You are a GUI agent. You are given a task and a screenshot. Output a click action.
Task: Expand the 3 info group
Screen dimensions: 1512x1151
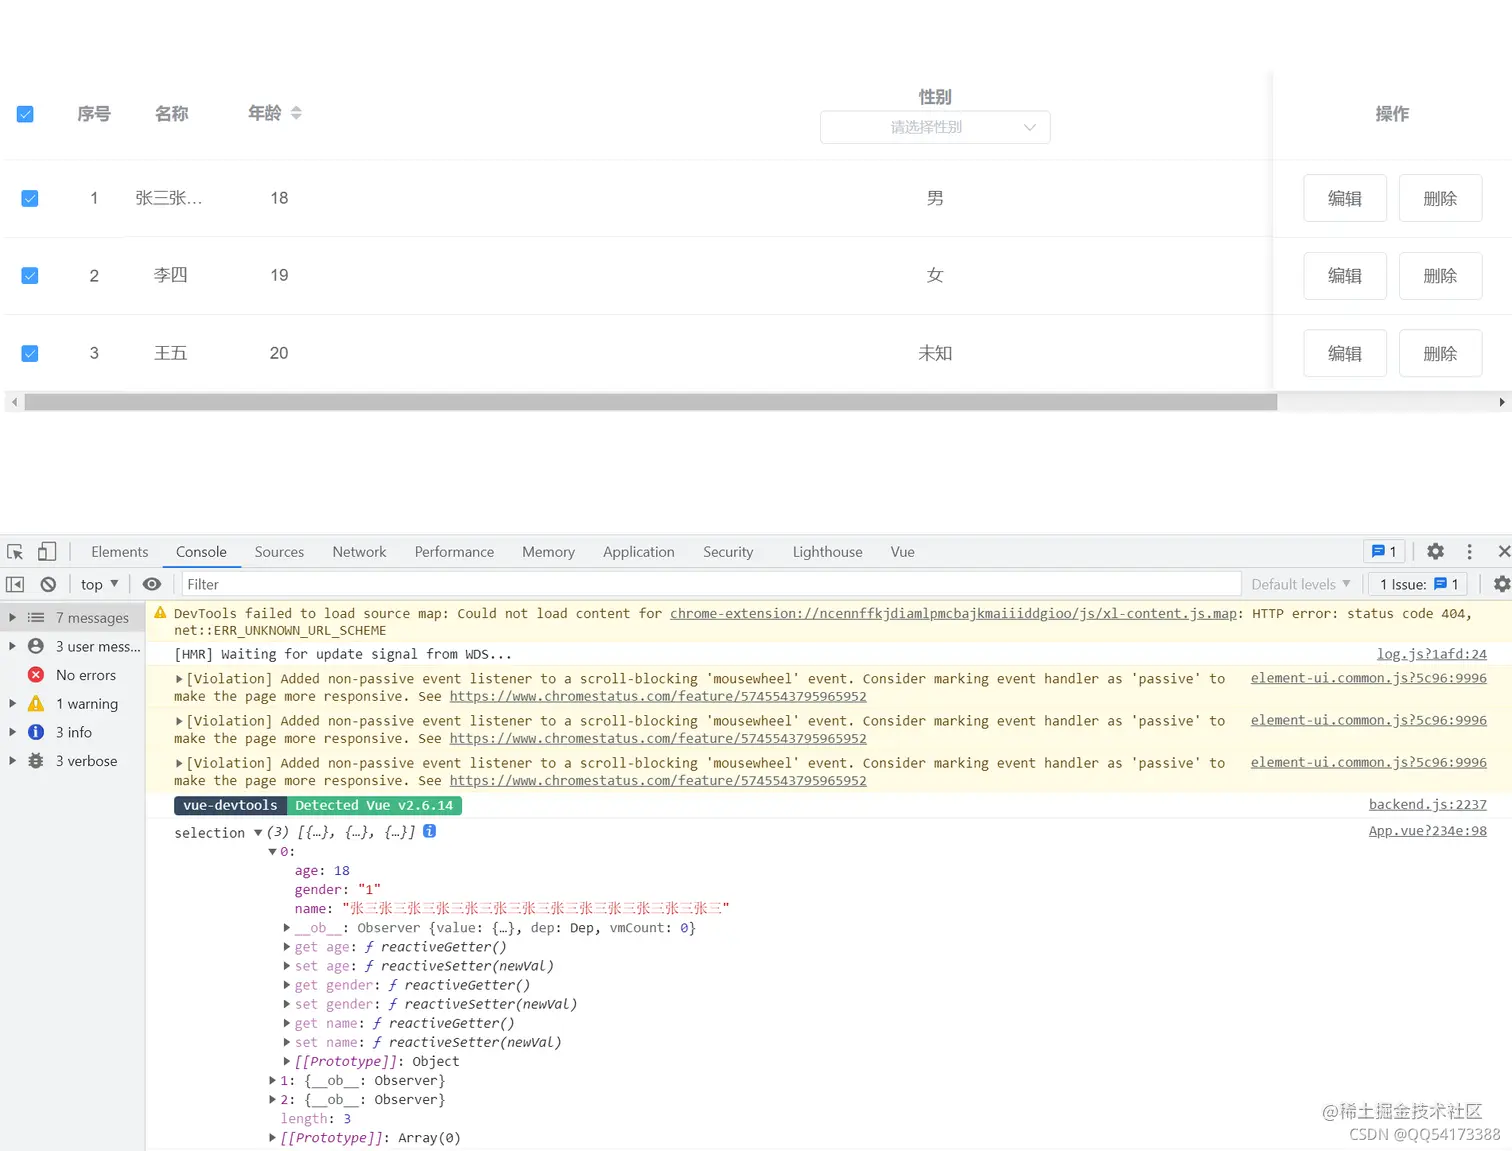click(x=12, y=732)
